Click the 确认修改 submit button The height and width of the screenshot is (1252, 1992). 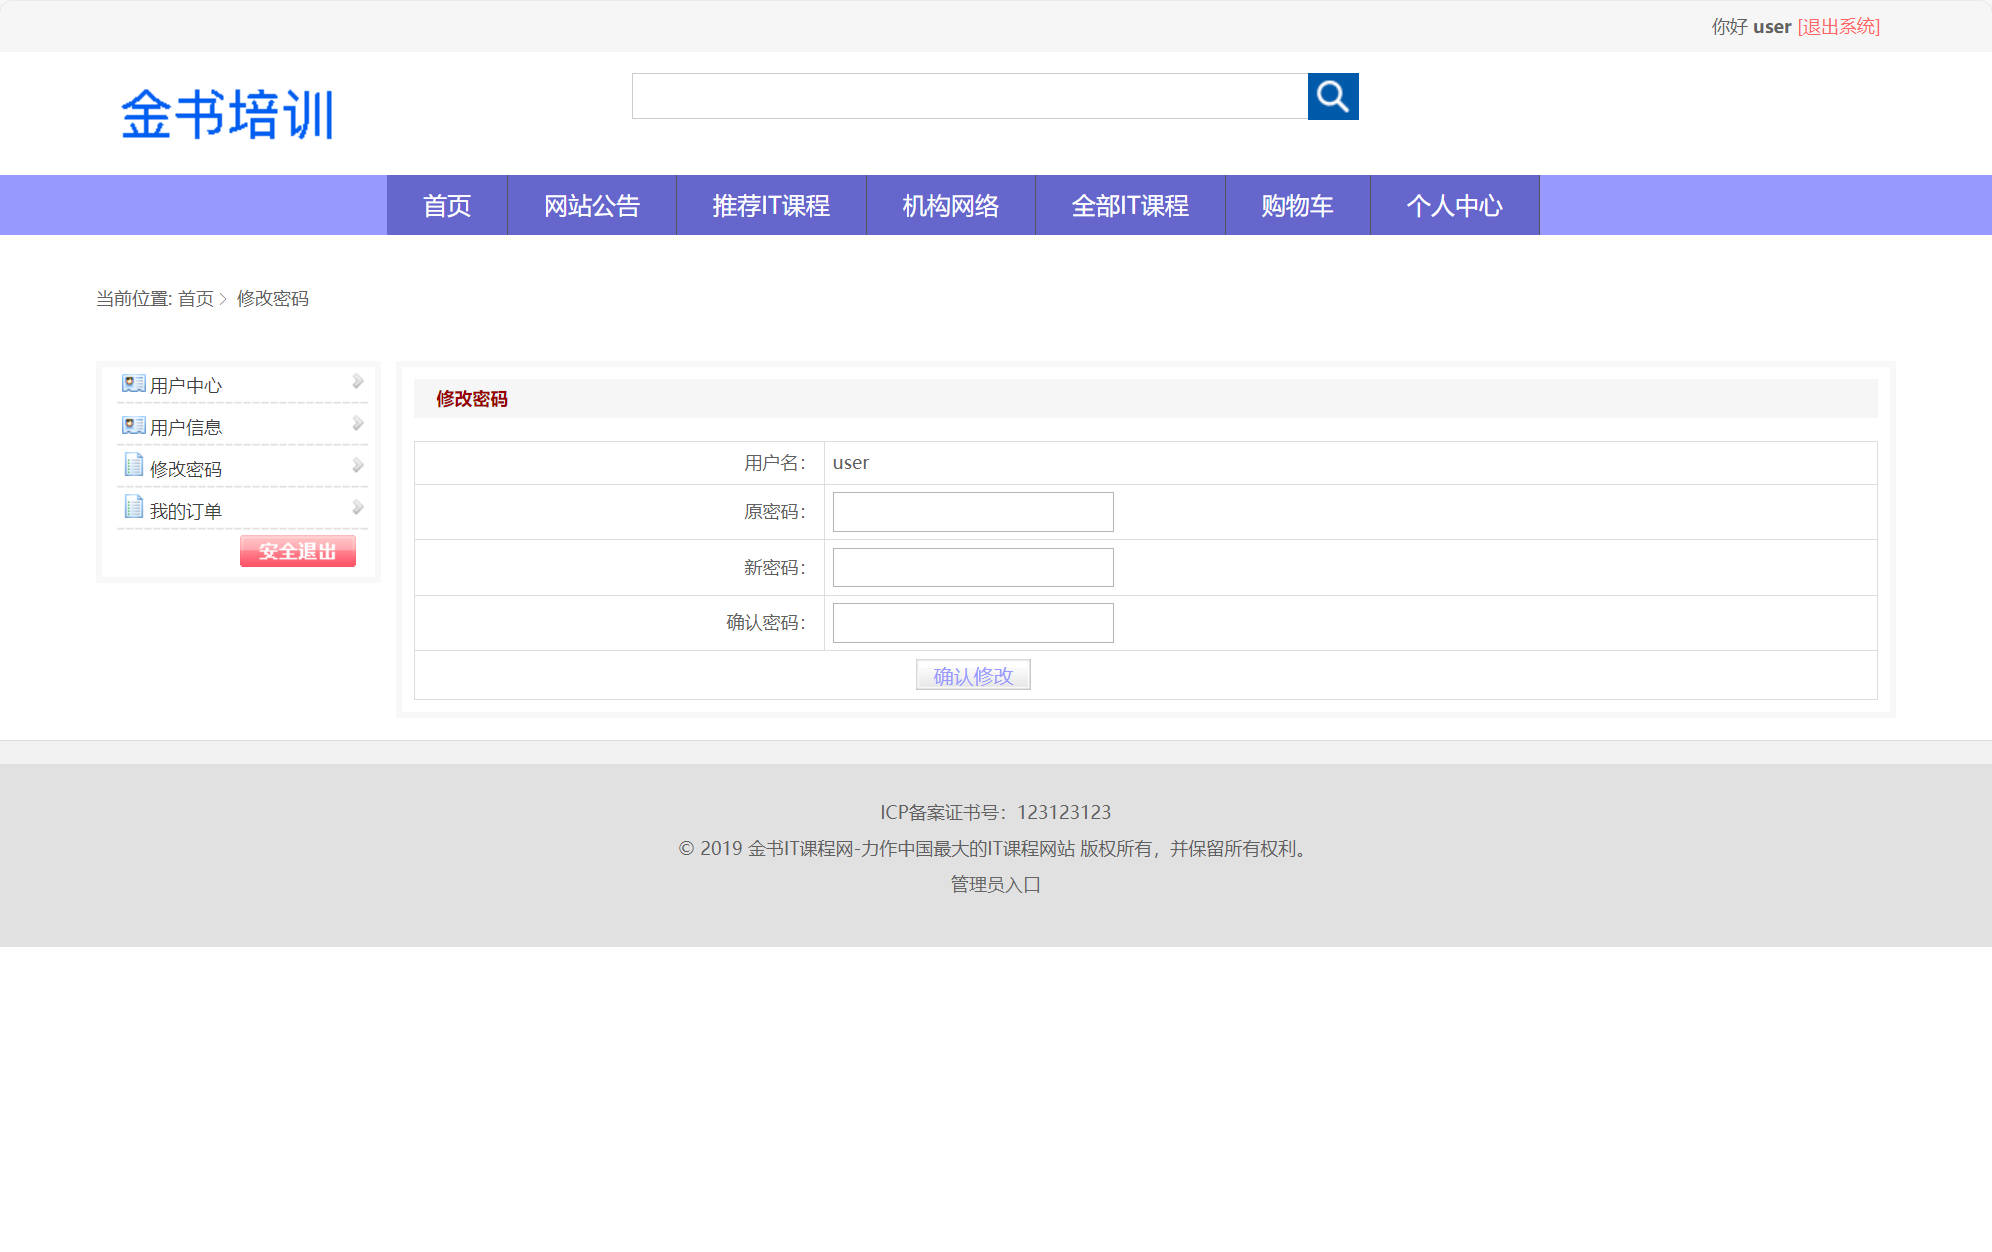point(973,675)
